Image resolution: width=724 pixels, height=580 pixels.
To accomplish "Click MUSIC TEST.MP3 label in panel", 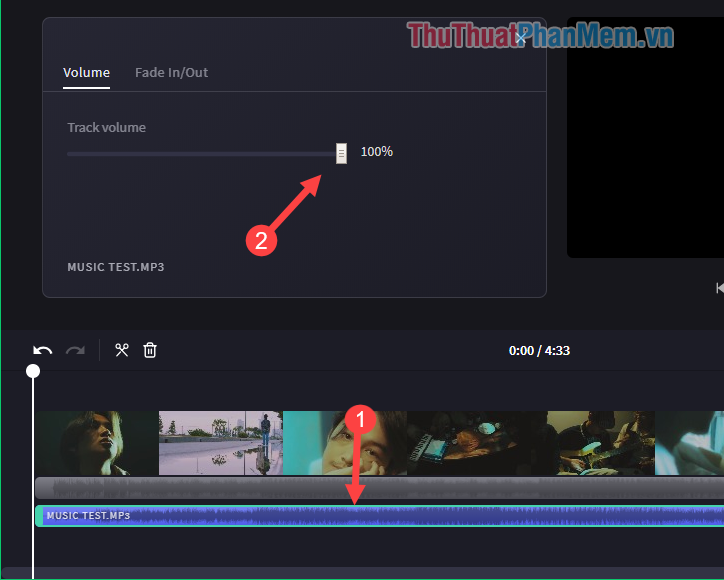I will pos(116,267).
